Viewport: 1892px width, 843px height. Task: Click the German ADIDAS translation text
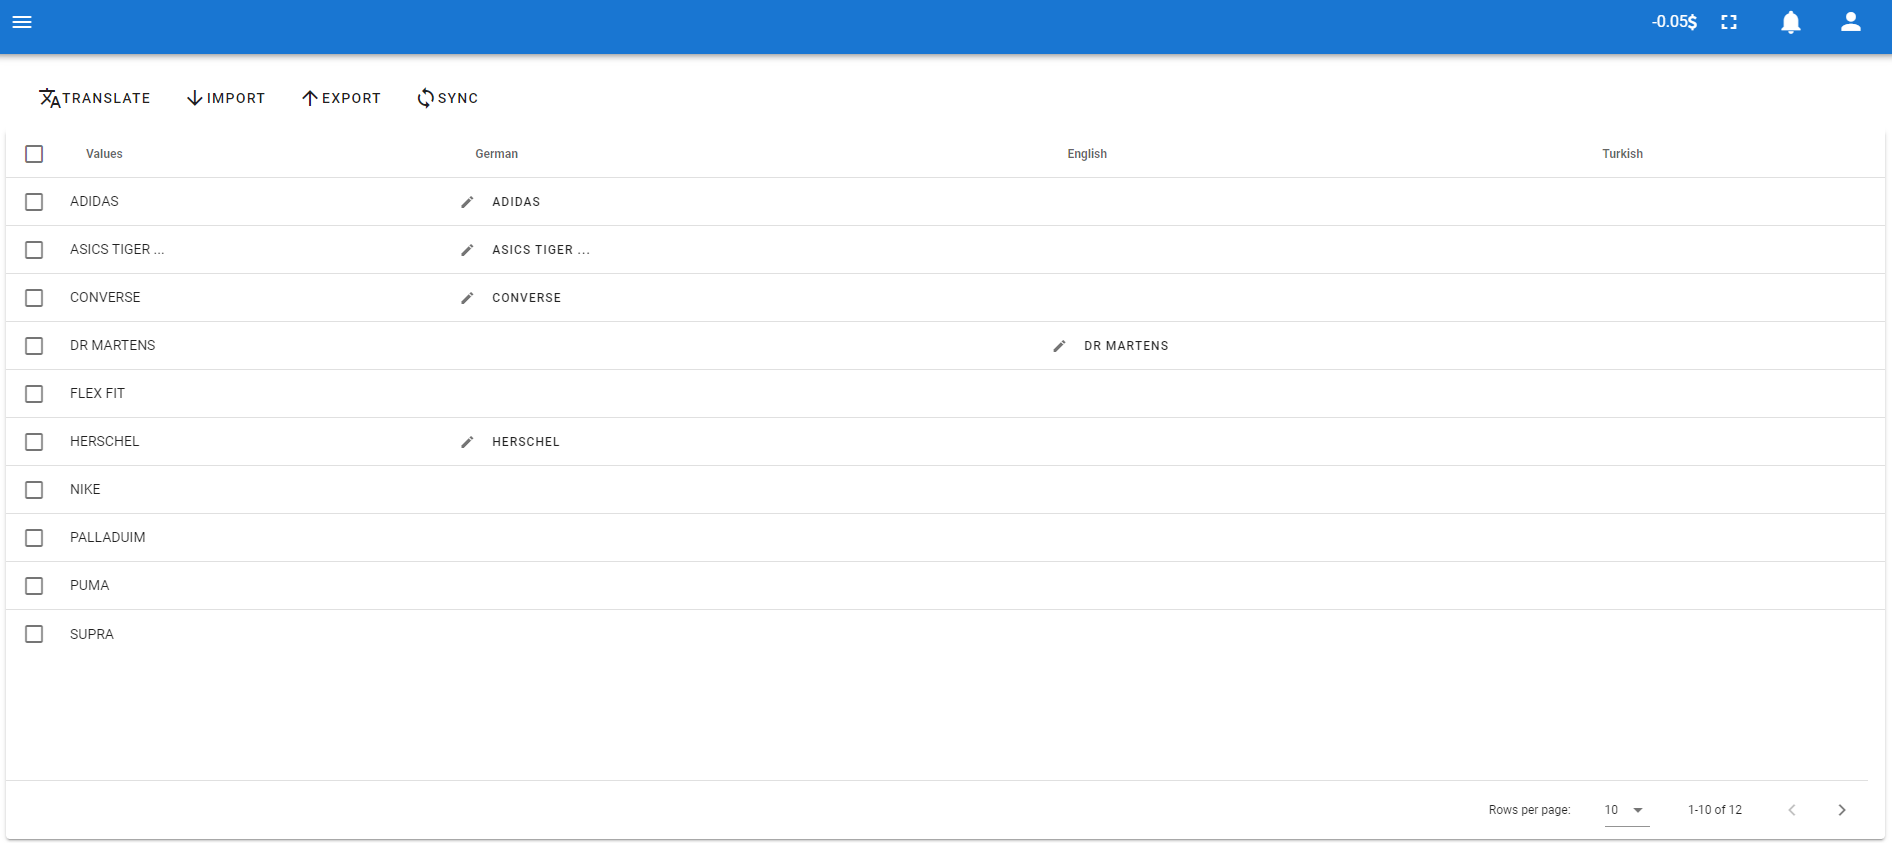[516, 202]
